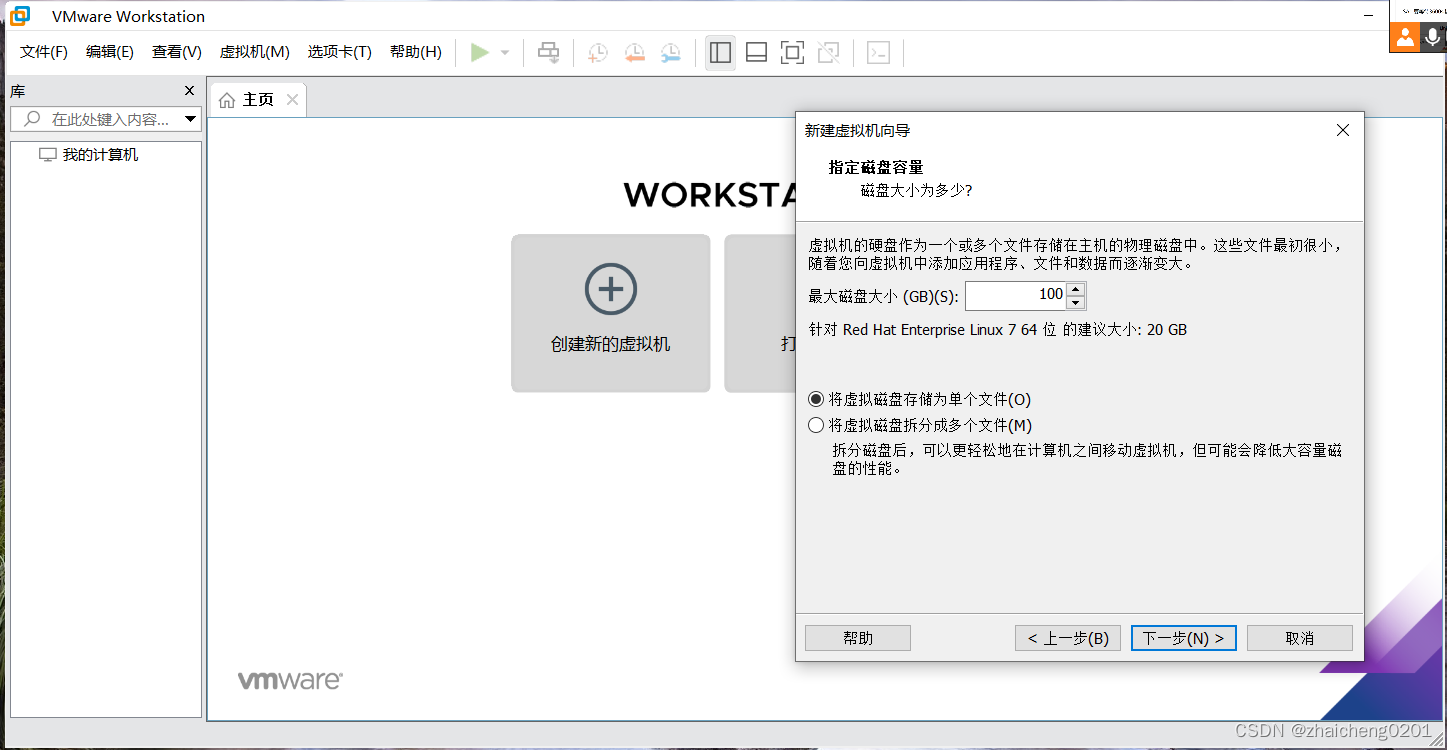Click Send Ctrl+Alt+Del toolbar icon
Viewport: 1447px width, 750px height.
pos(549,52)
